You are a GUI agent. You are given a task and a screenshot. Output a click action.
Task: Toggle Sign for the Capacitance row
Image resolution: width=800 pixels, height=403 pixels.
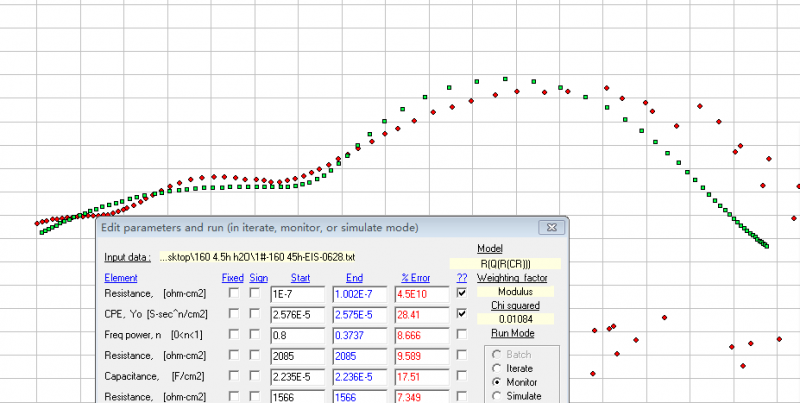coord(255,375)
